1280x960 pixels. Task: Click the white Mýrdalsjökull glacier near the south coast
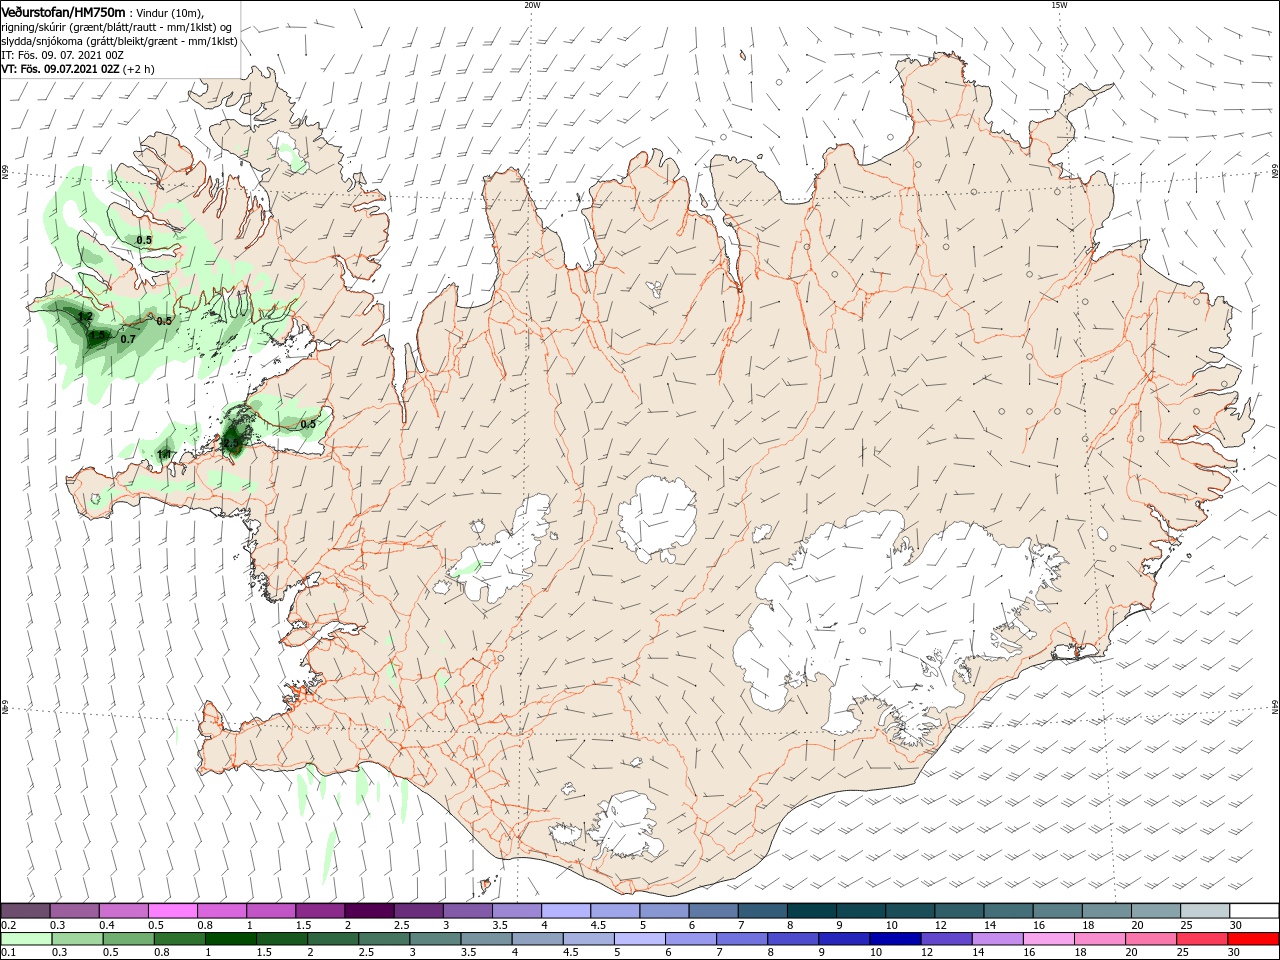pos(625,826)
